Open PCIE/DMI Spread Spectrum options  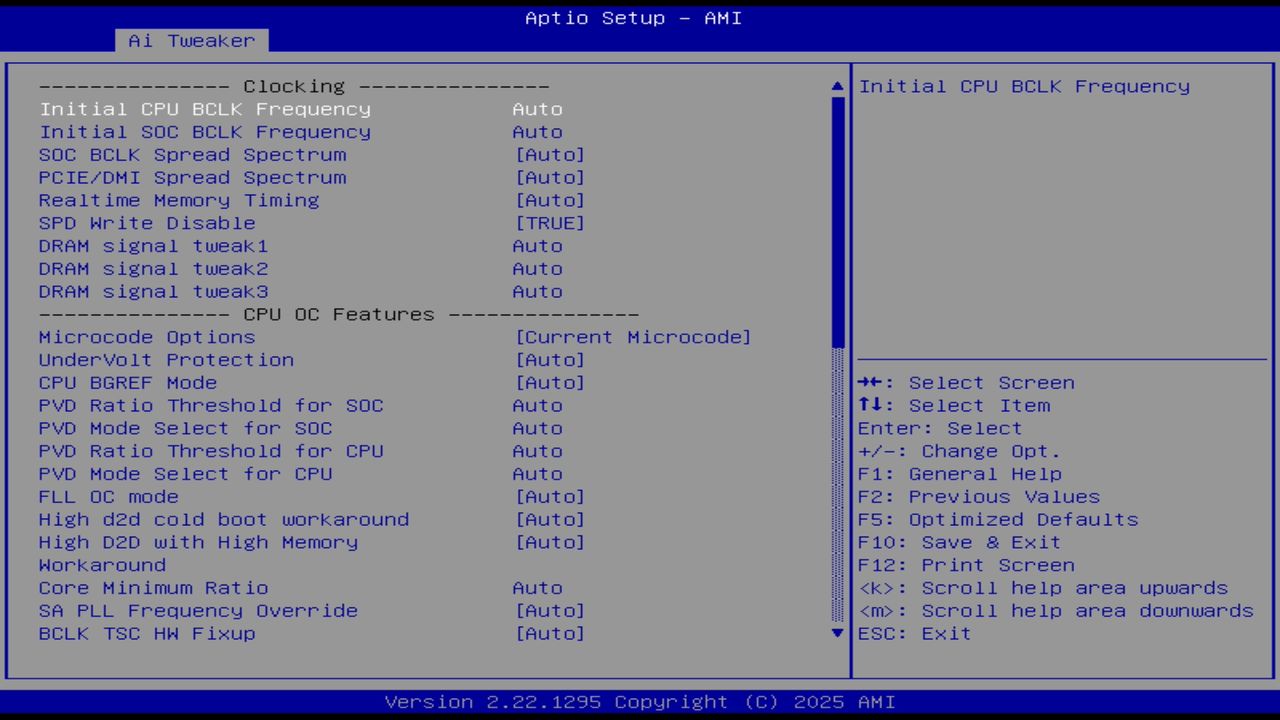[550, 177]
